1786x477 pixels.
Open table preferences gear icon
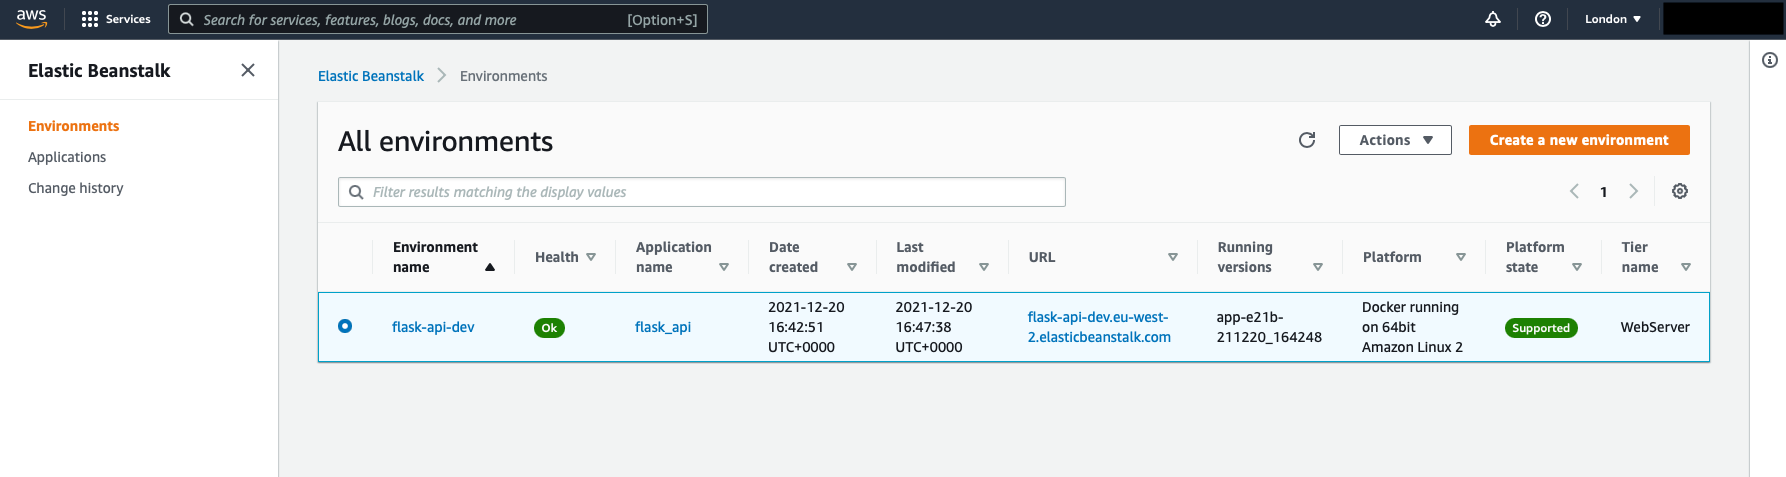click(x=1680, y=191)
